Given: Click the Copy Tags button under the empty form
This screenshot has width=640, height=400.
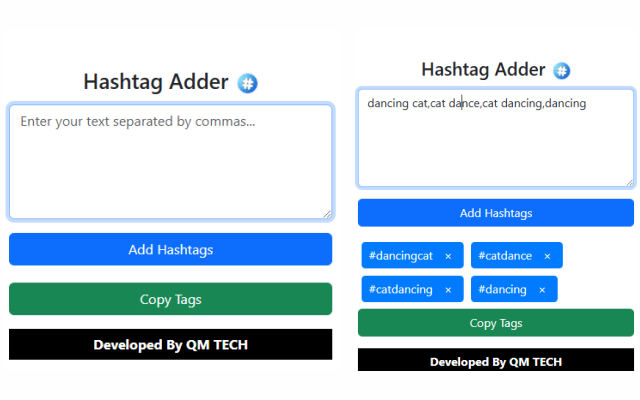Looking at the screenshot, I should coord(170,299).
